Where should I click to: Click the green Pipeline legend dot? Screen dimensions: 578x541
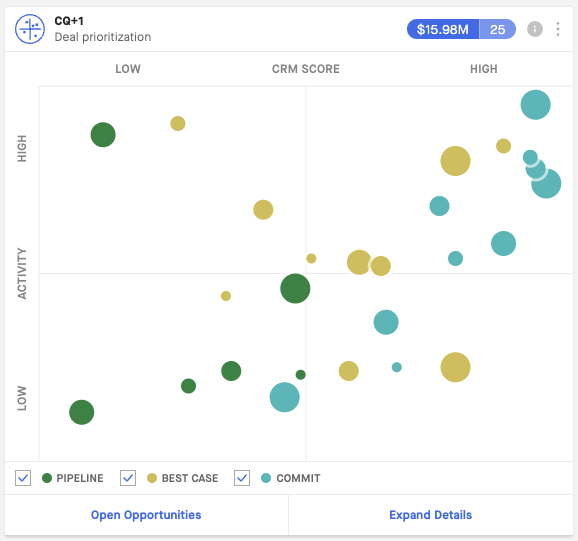click(x=47, y=478)
